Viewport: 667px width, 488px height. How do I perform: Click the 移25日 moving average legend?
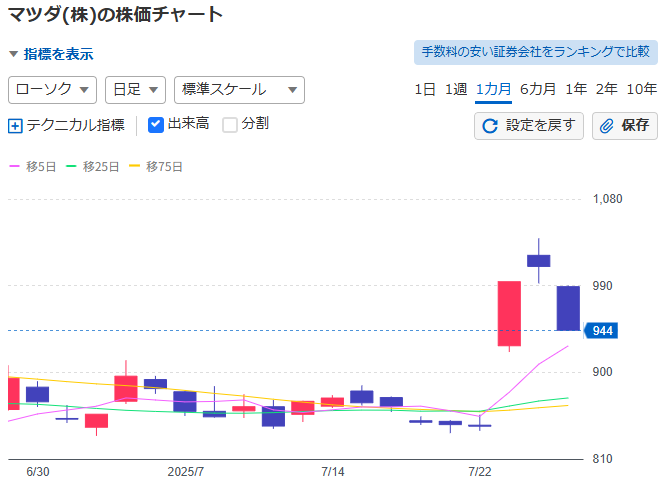pyautogui.click(x=93, y=167)
